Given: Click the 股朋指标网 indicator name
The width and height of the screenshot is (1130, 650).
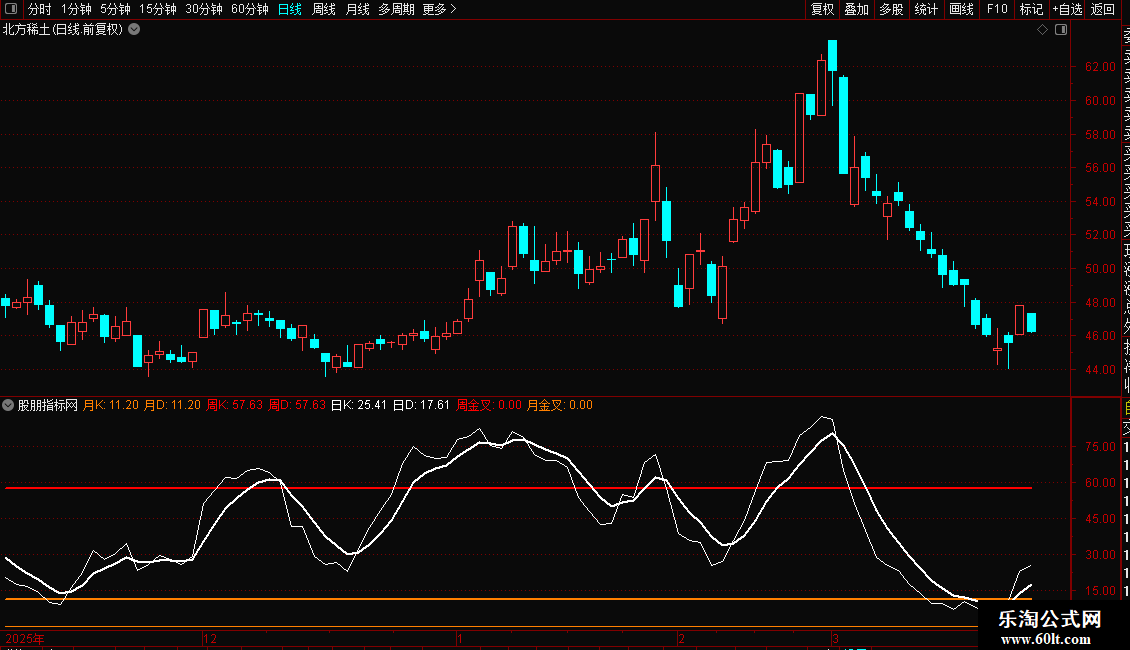Looking at the screenshot, I should [x=48, y=405].
